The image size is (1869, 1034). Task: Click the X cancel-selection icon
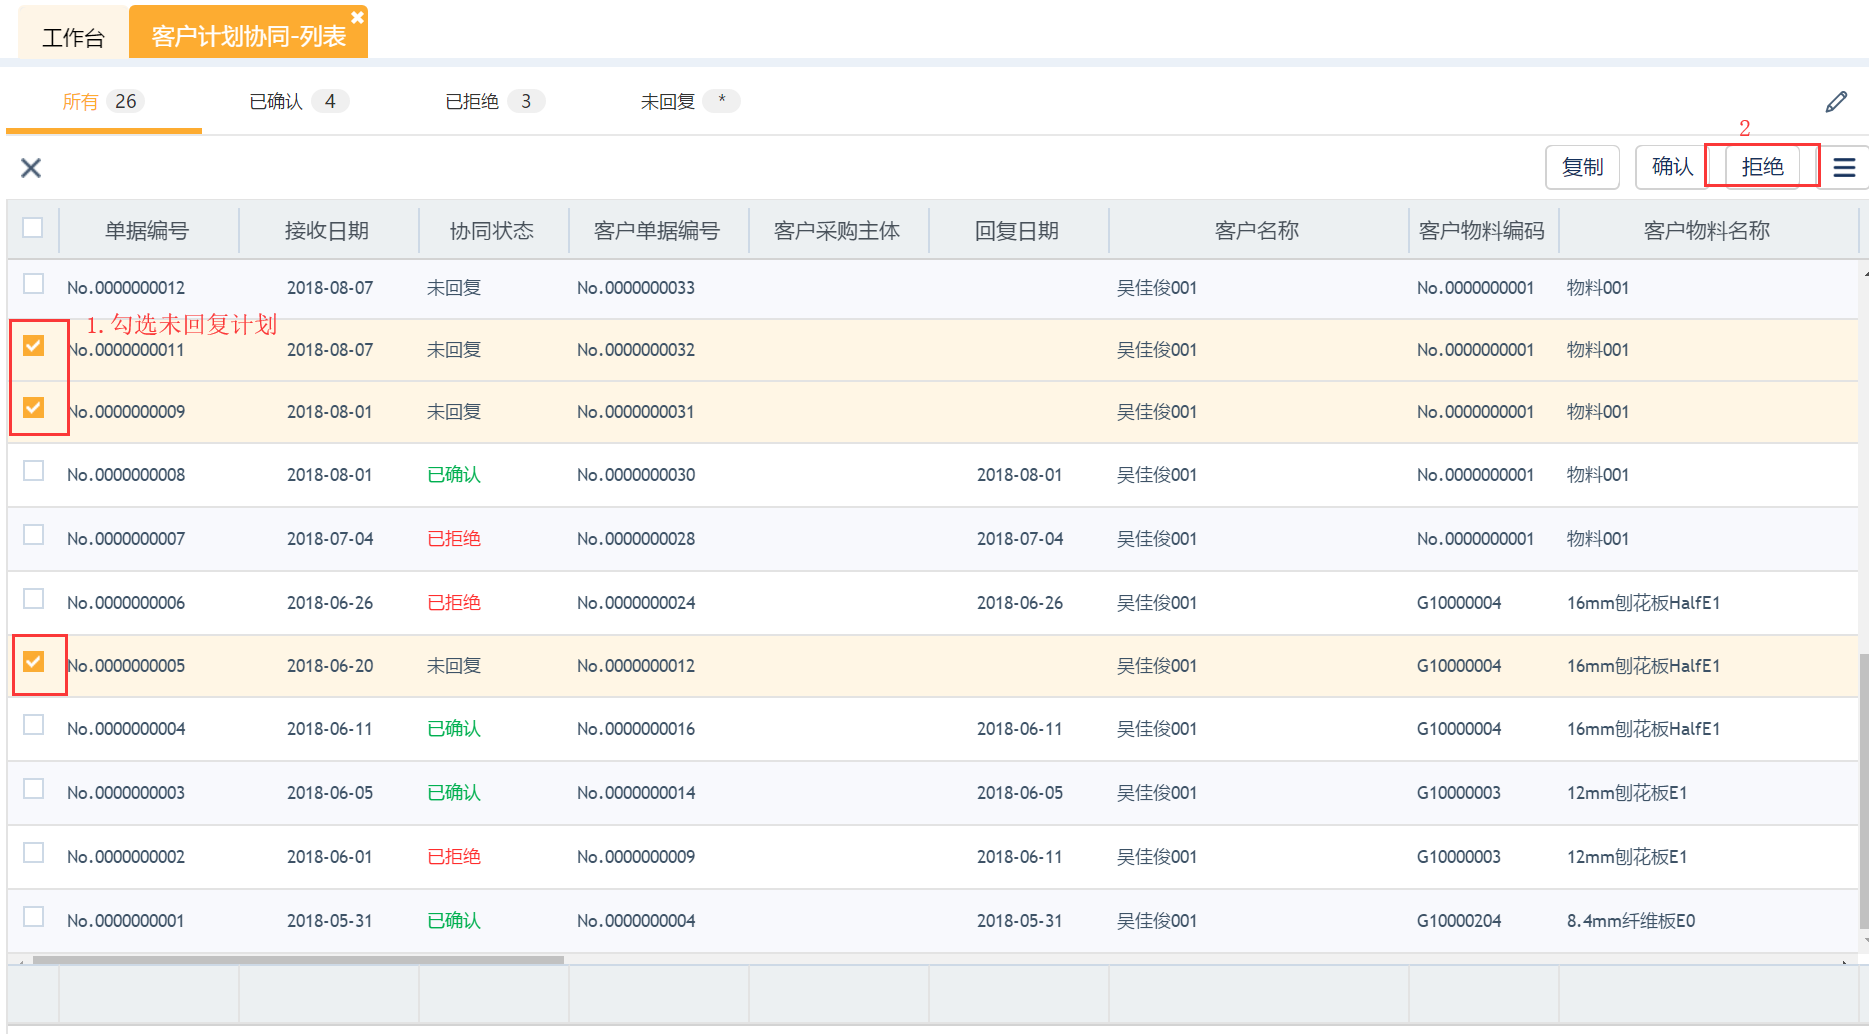[x=31, y=168]
